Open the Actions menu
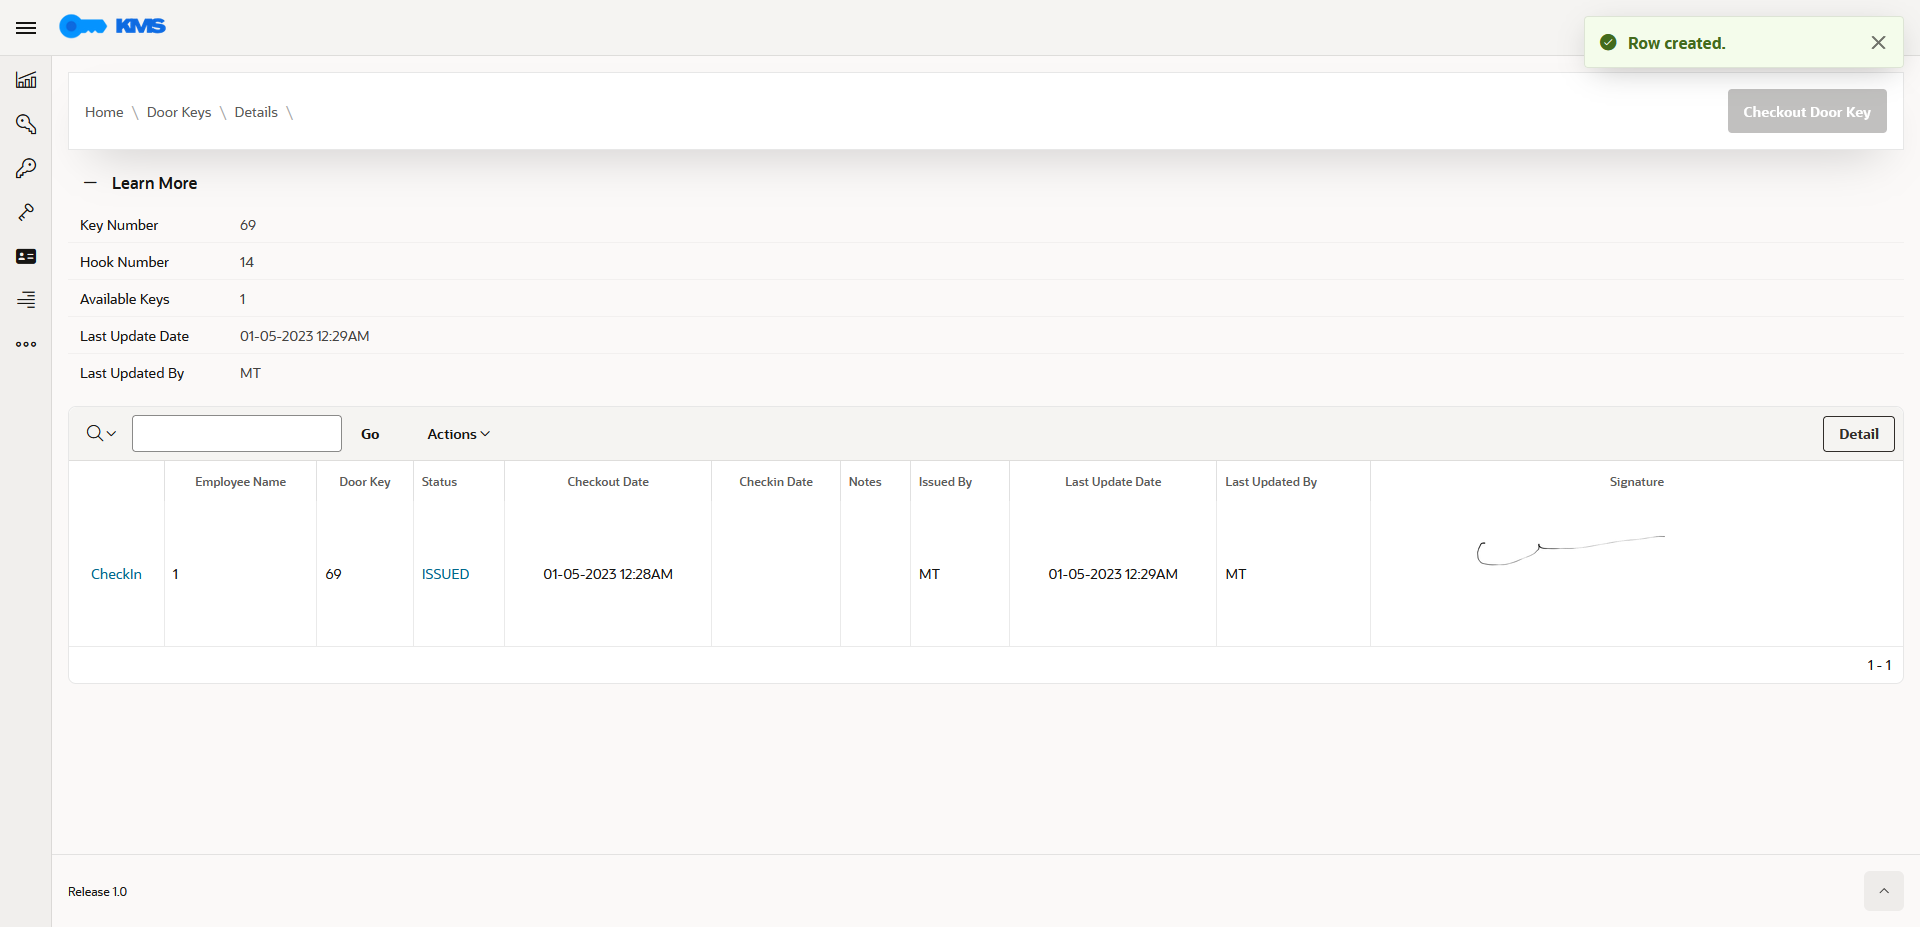 [458, 434]
